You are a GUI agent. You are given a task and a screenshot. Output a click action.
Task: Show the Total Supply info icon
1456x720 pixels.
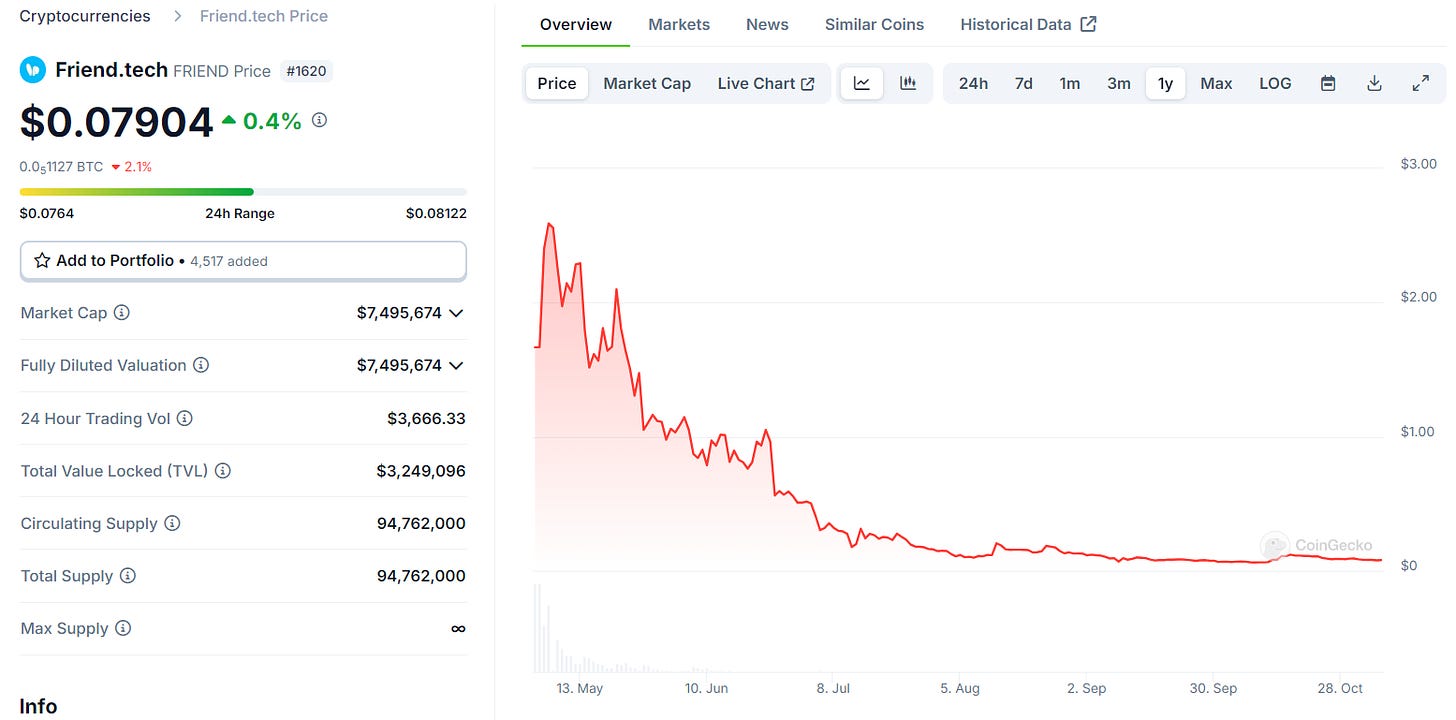[x=128, y=576]
